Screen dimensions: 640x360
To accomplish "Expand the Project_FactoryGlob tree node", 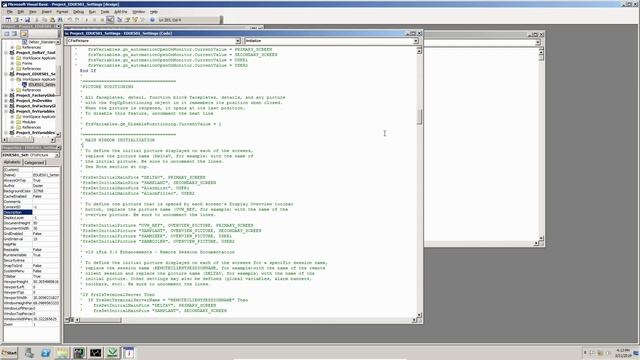I will pos(6,95).
